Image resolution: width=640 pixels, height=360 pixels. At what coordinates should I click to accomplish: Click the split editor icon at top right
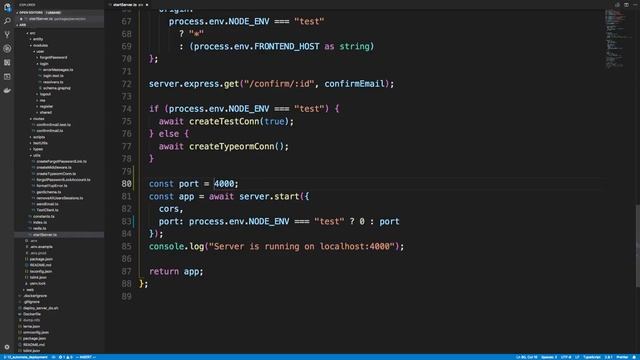tap(626, 5)
